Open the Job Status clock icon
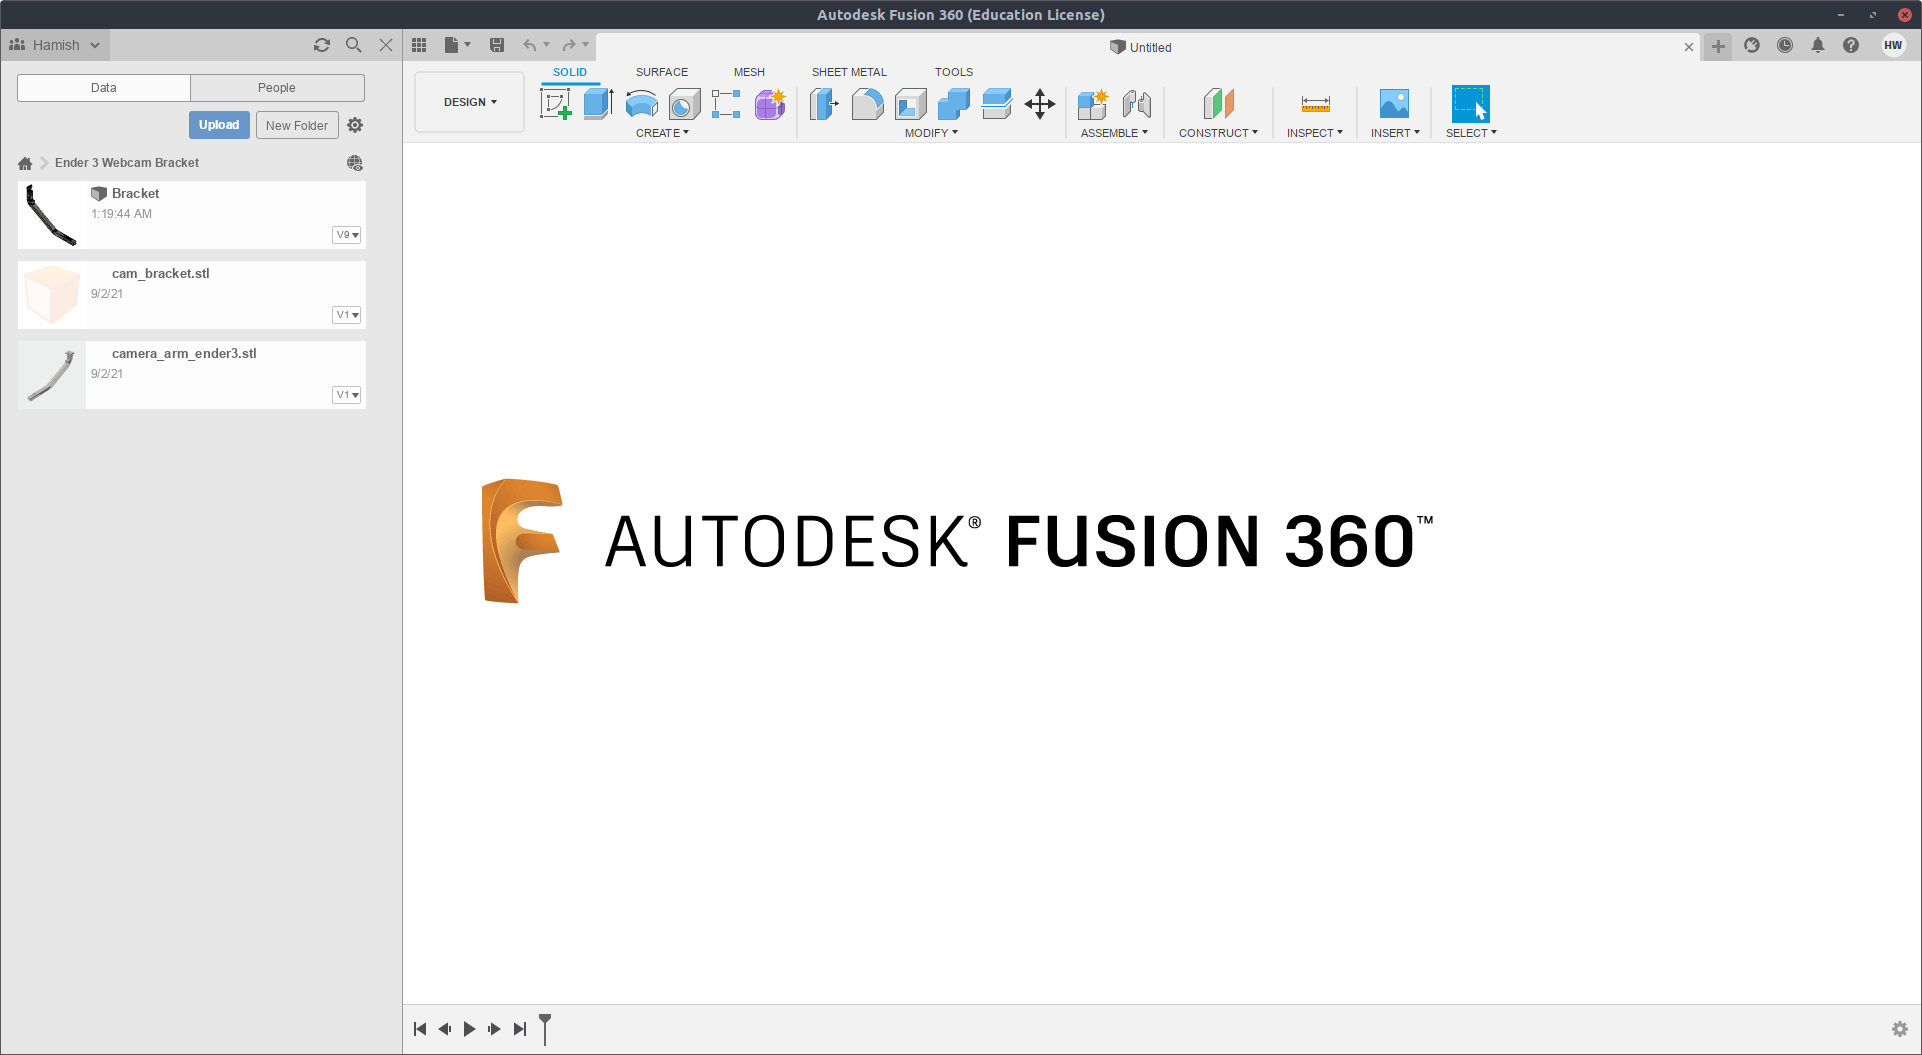Screen dimensions: 1922x1055 coord(1785,45)
